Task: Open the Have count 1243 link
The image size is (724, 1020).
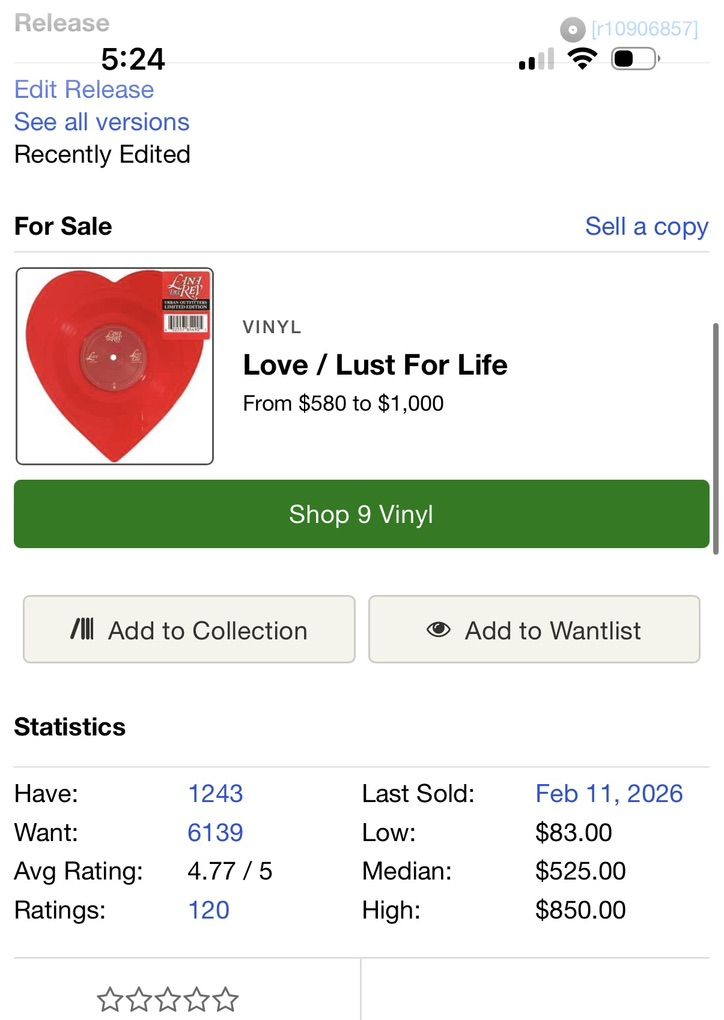Action: (215, 793)
